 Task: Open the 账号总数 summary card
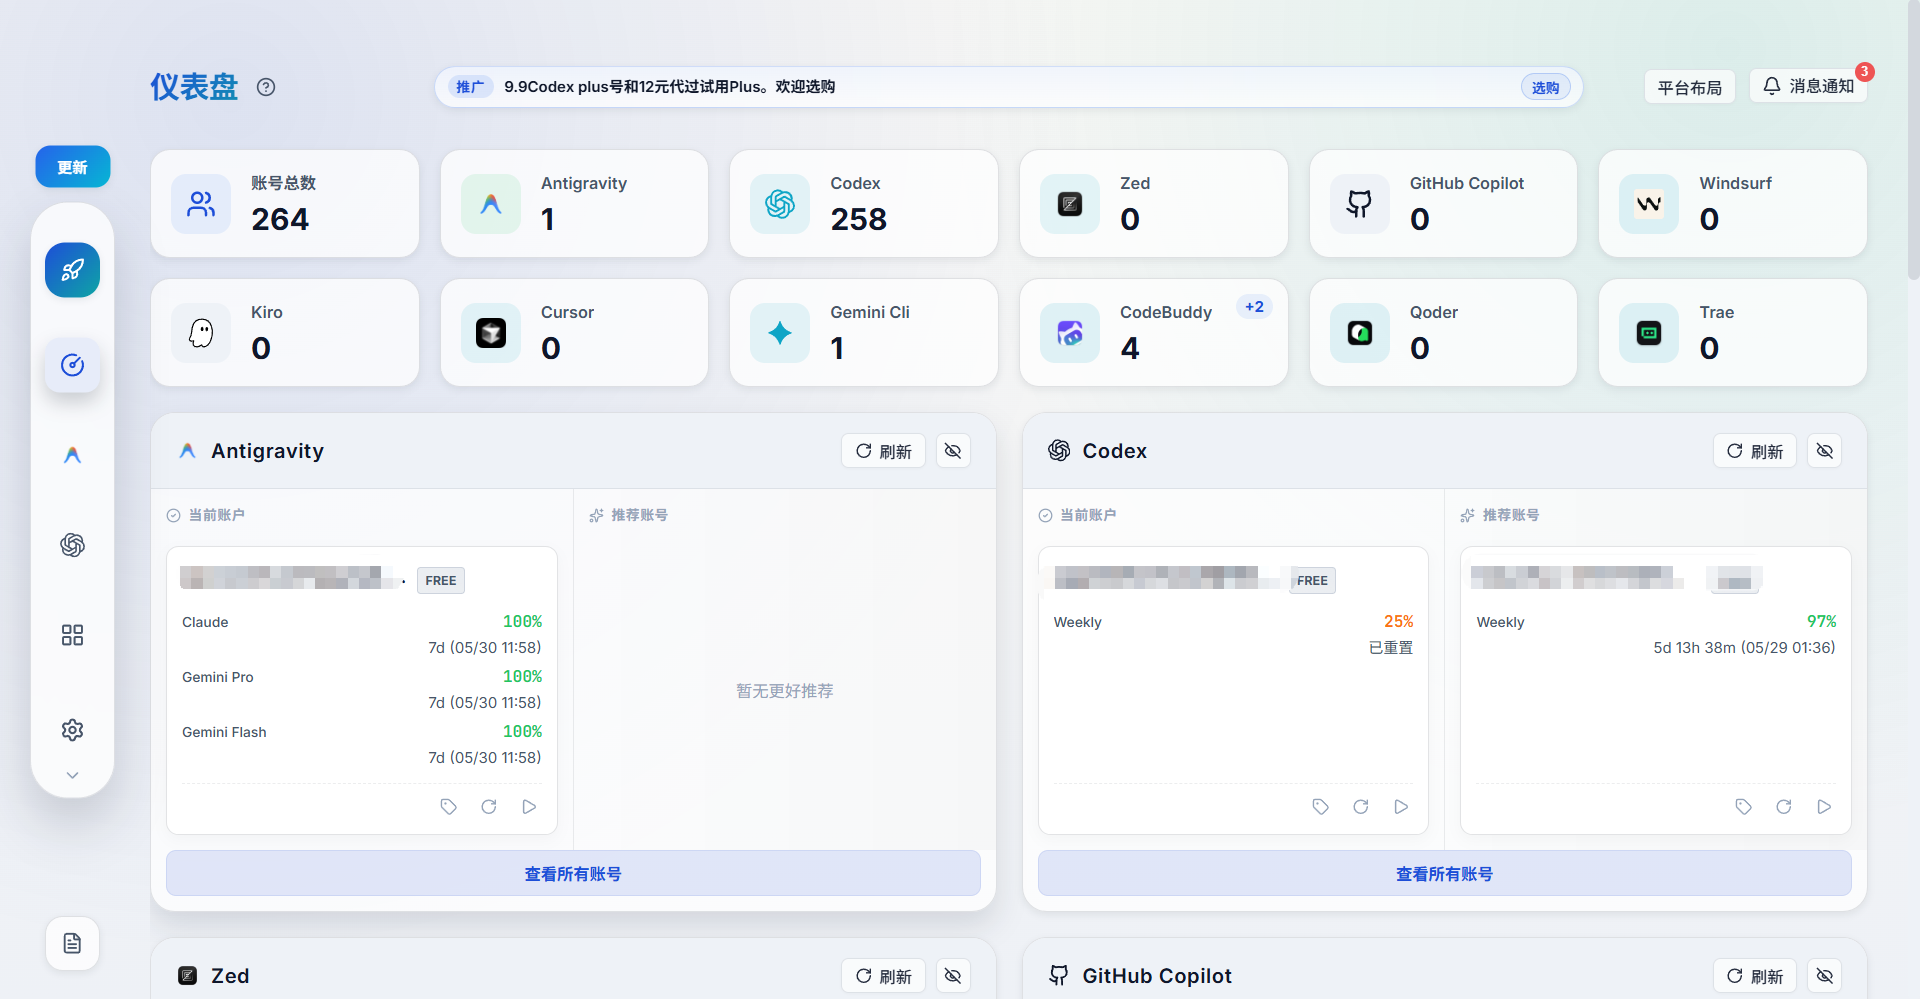285,203
